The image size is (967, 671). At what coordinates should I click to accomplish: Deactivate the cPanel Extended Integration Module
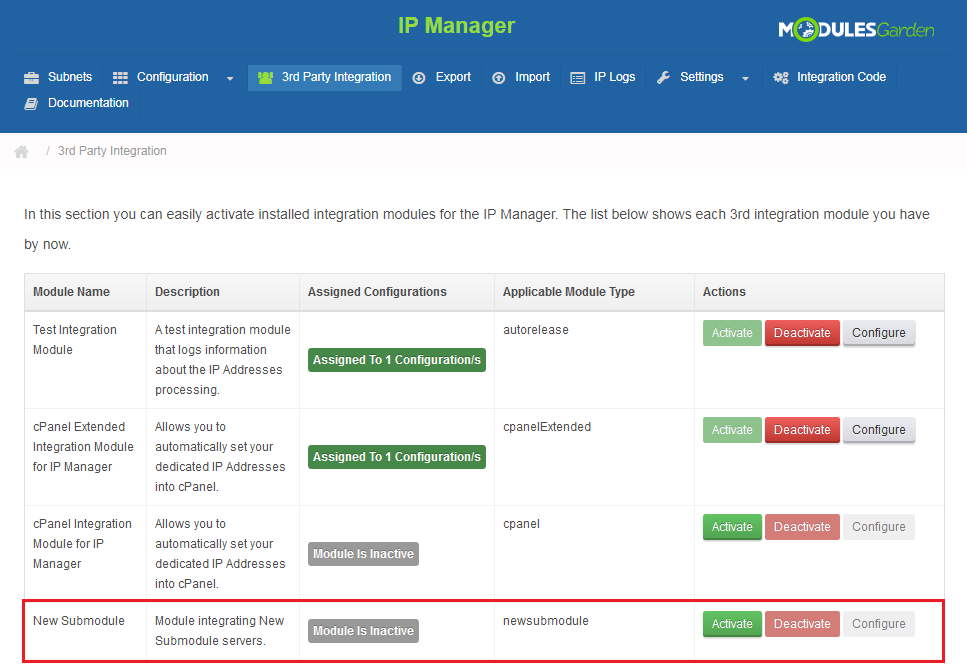click(802, 430)
